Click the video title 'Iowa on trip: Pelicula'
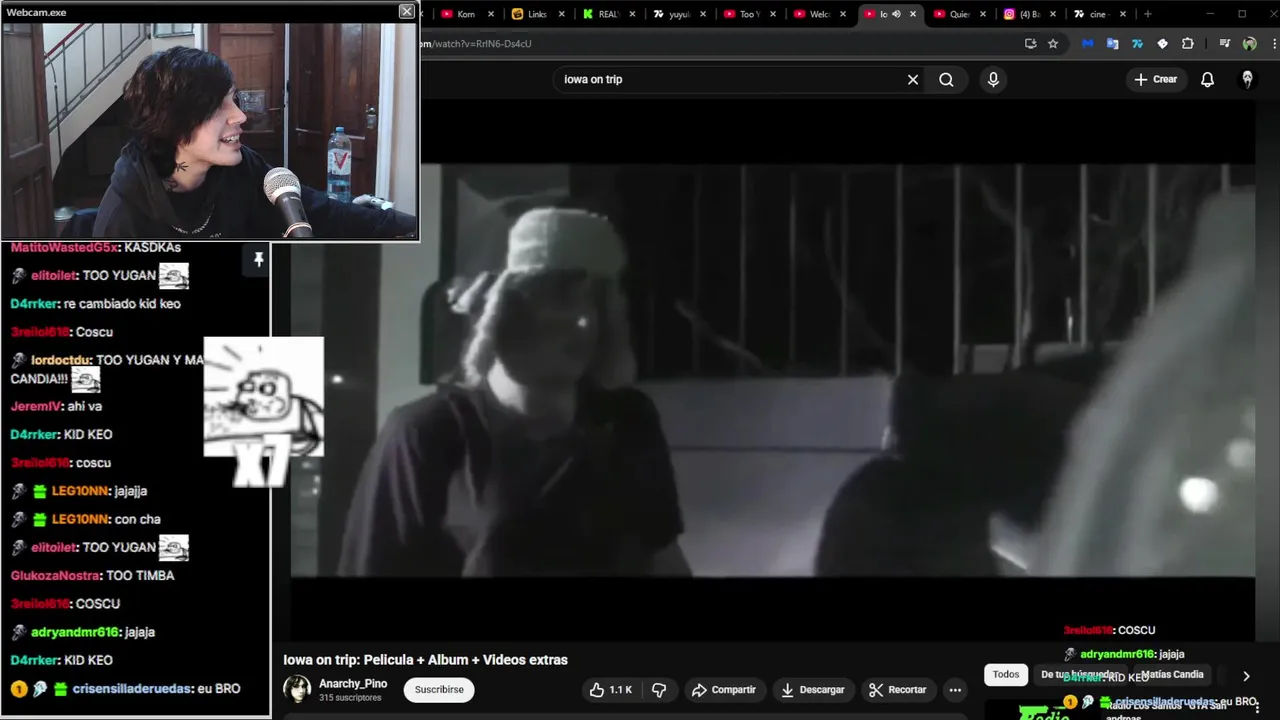 [425, 660]
